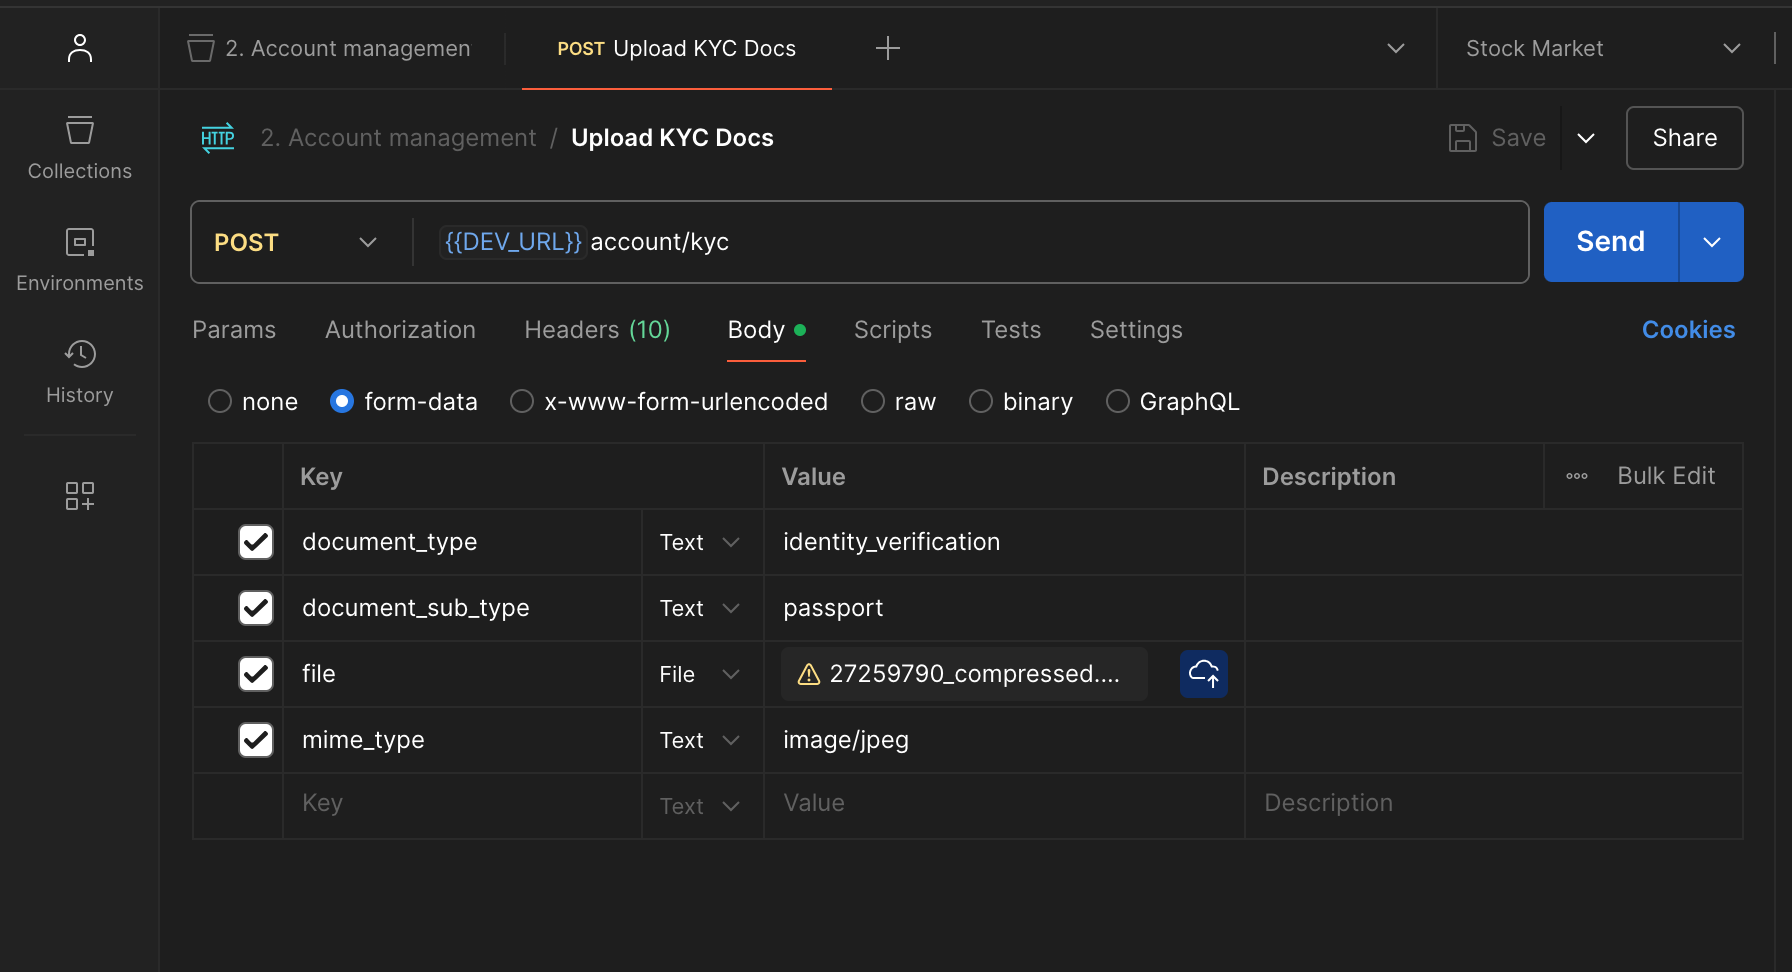This screenshot has height=972, width=1792.
Task: Uncheck the document_type row checkbox
Action: (256, 542)
